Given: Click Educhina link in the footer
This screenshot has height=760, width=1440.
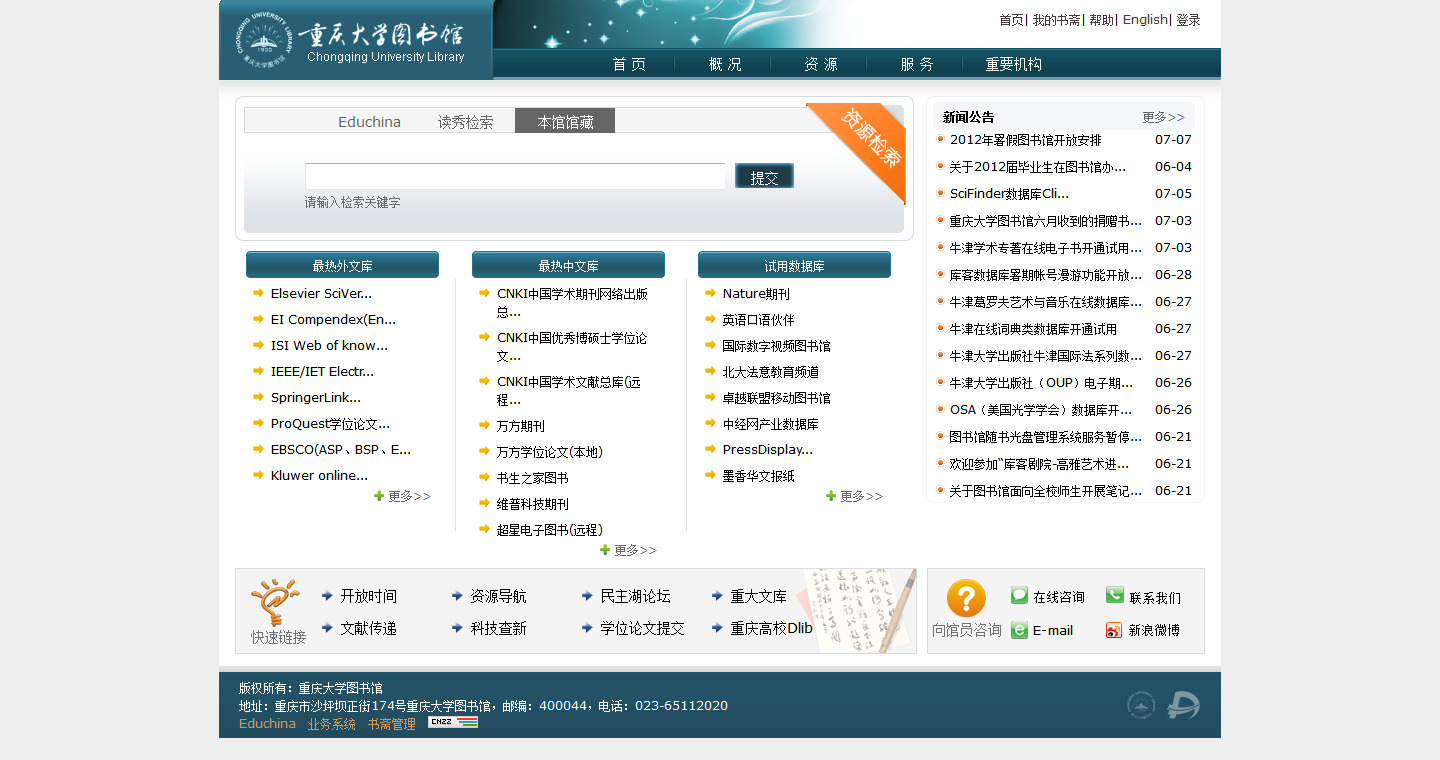Looking at the screenshot, I should (267, 723).
